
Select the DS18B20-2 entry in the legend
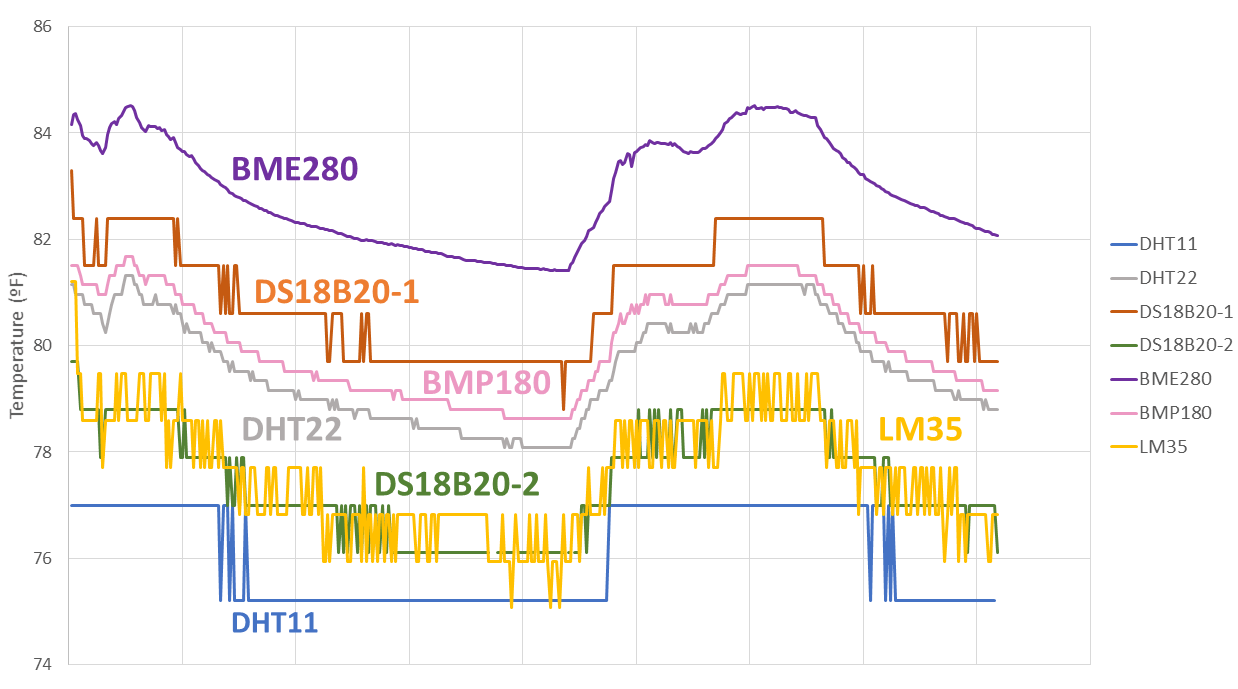[1185, 345]
